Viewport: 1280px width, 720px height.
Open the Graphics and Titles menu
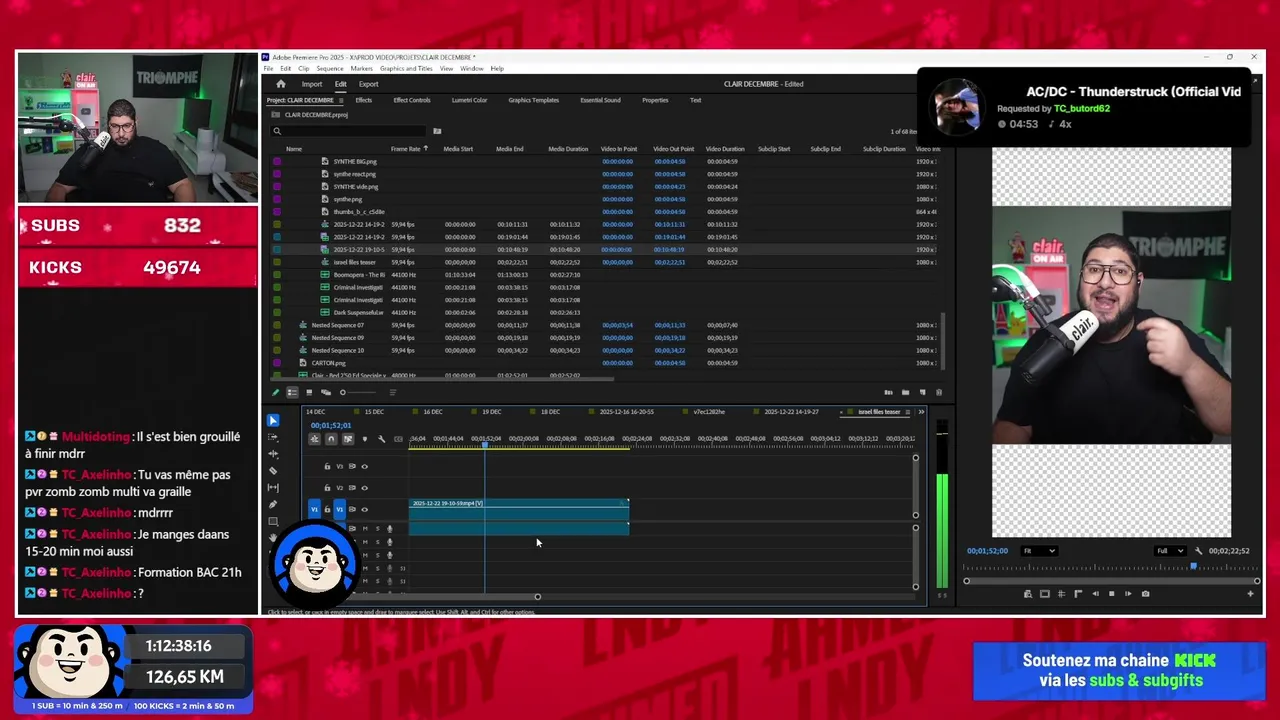[406, 69]
